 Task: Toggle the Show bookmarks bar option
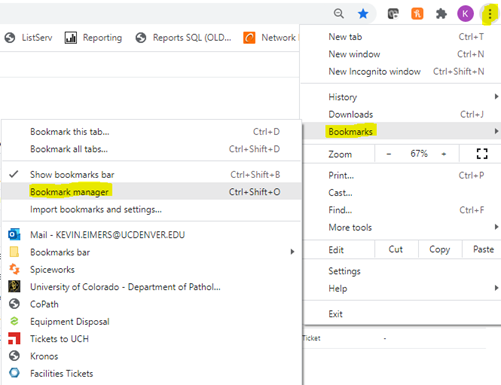(152, 174)
